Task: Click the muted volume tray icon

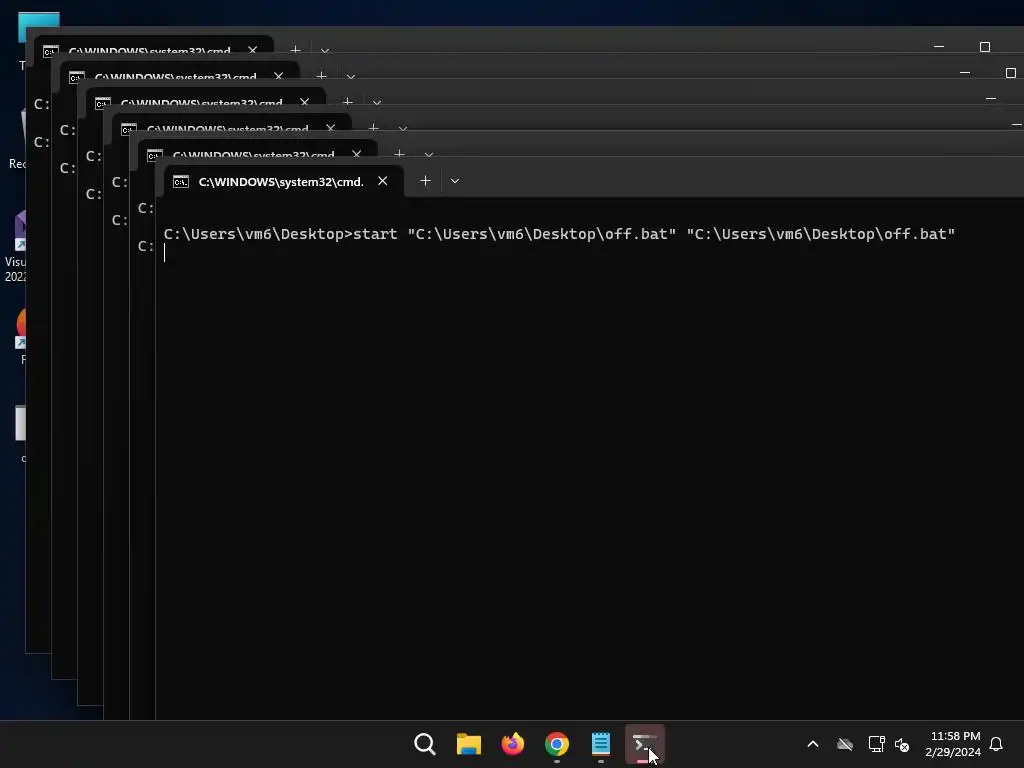Action: [x=903, y=744]
